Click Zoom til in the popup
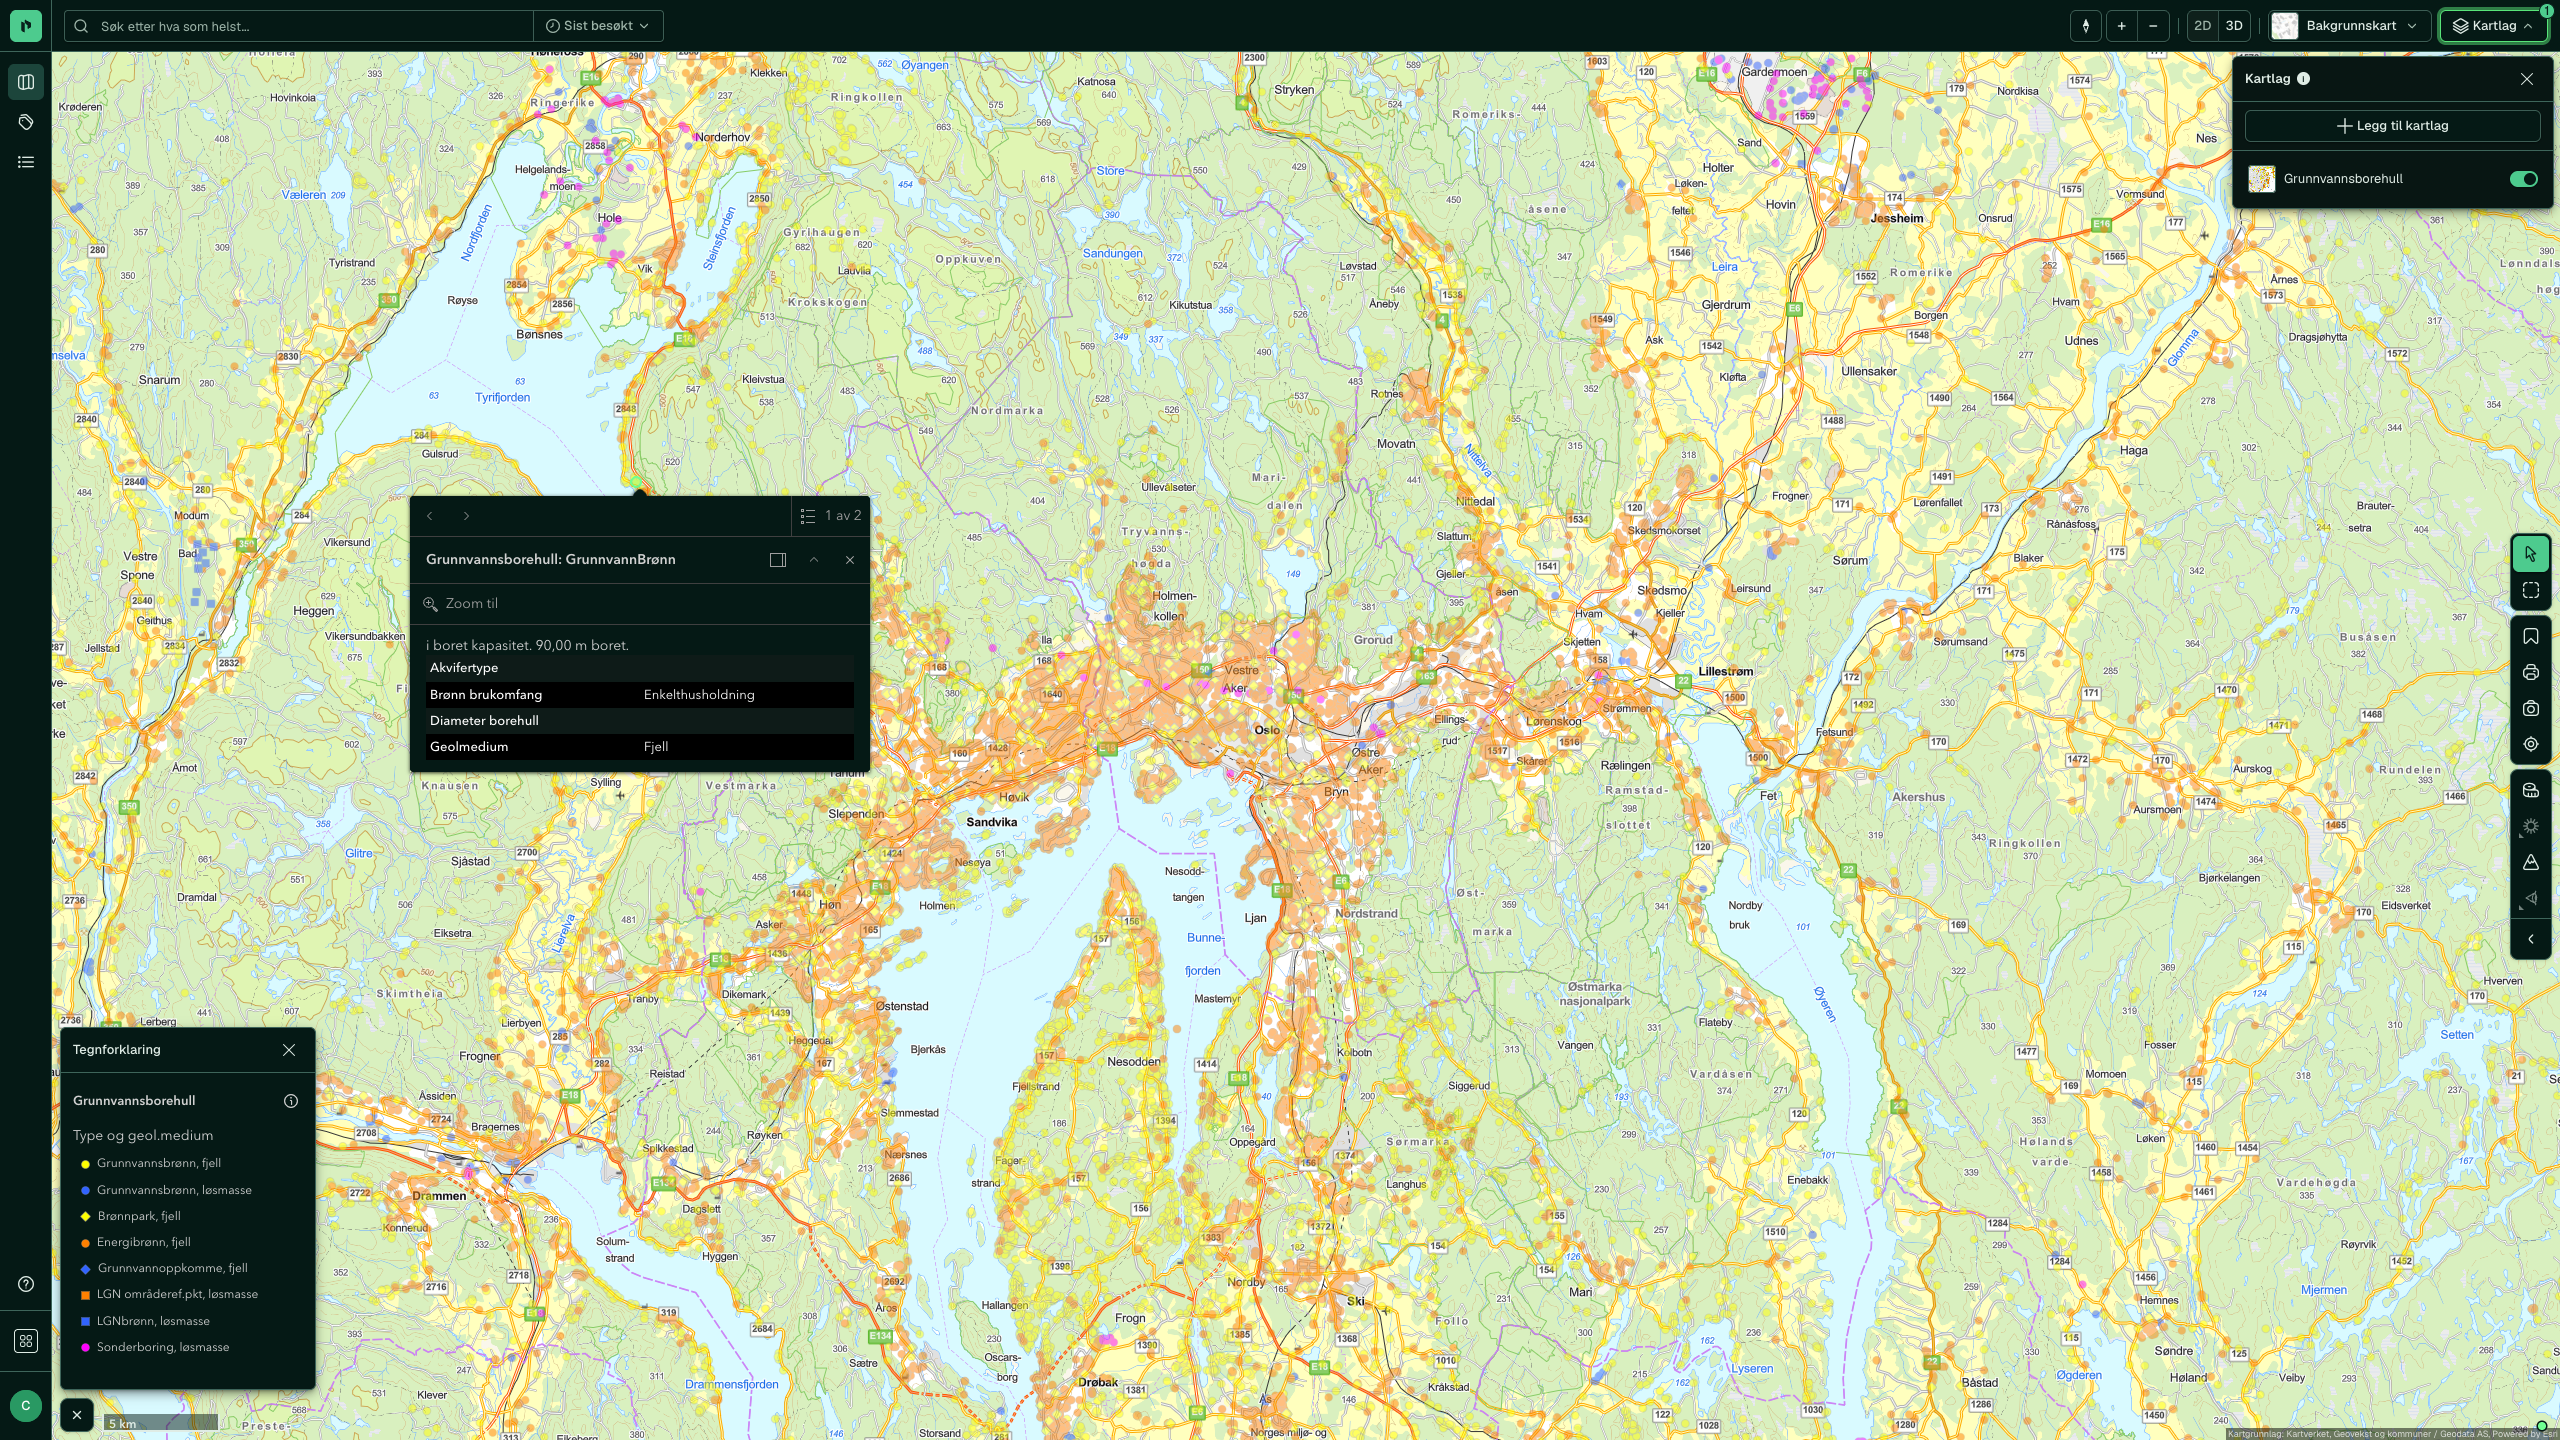 [x=461, y=604]
